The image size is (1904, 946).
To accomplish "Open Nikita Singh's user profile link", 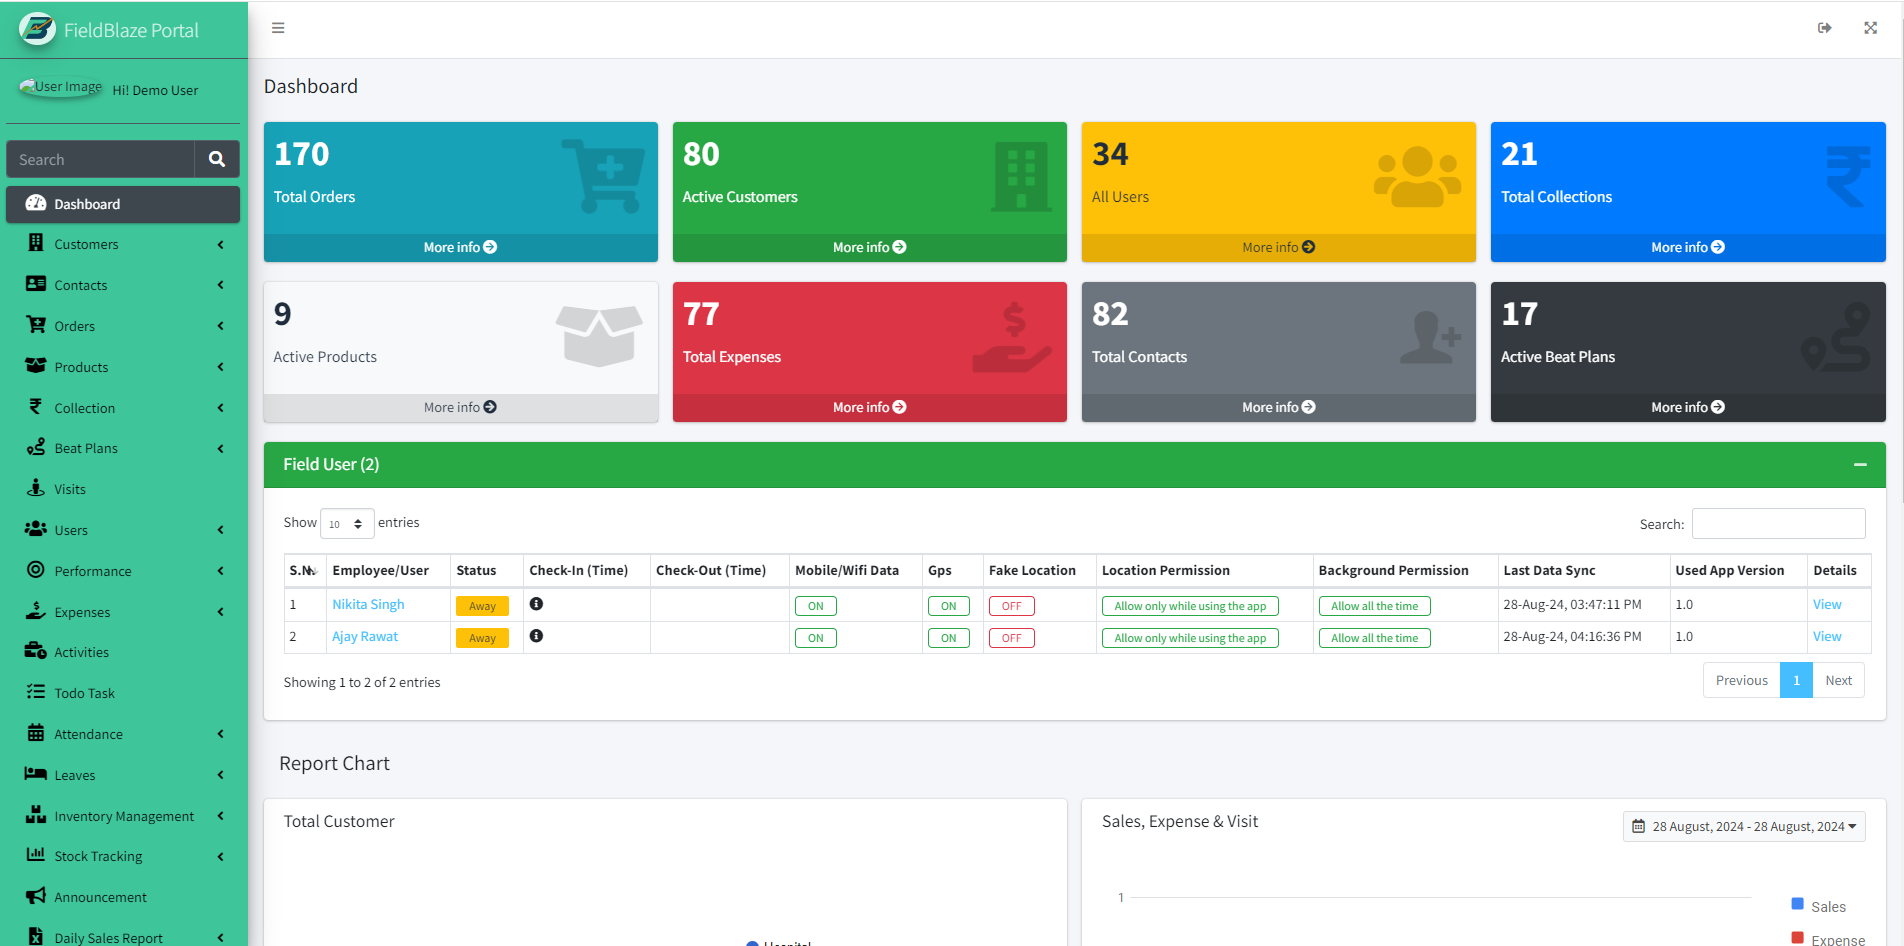I will coord(368,604).
